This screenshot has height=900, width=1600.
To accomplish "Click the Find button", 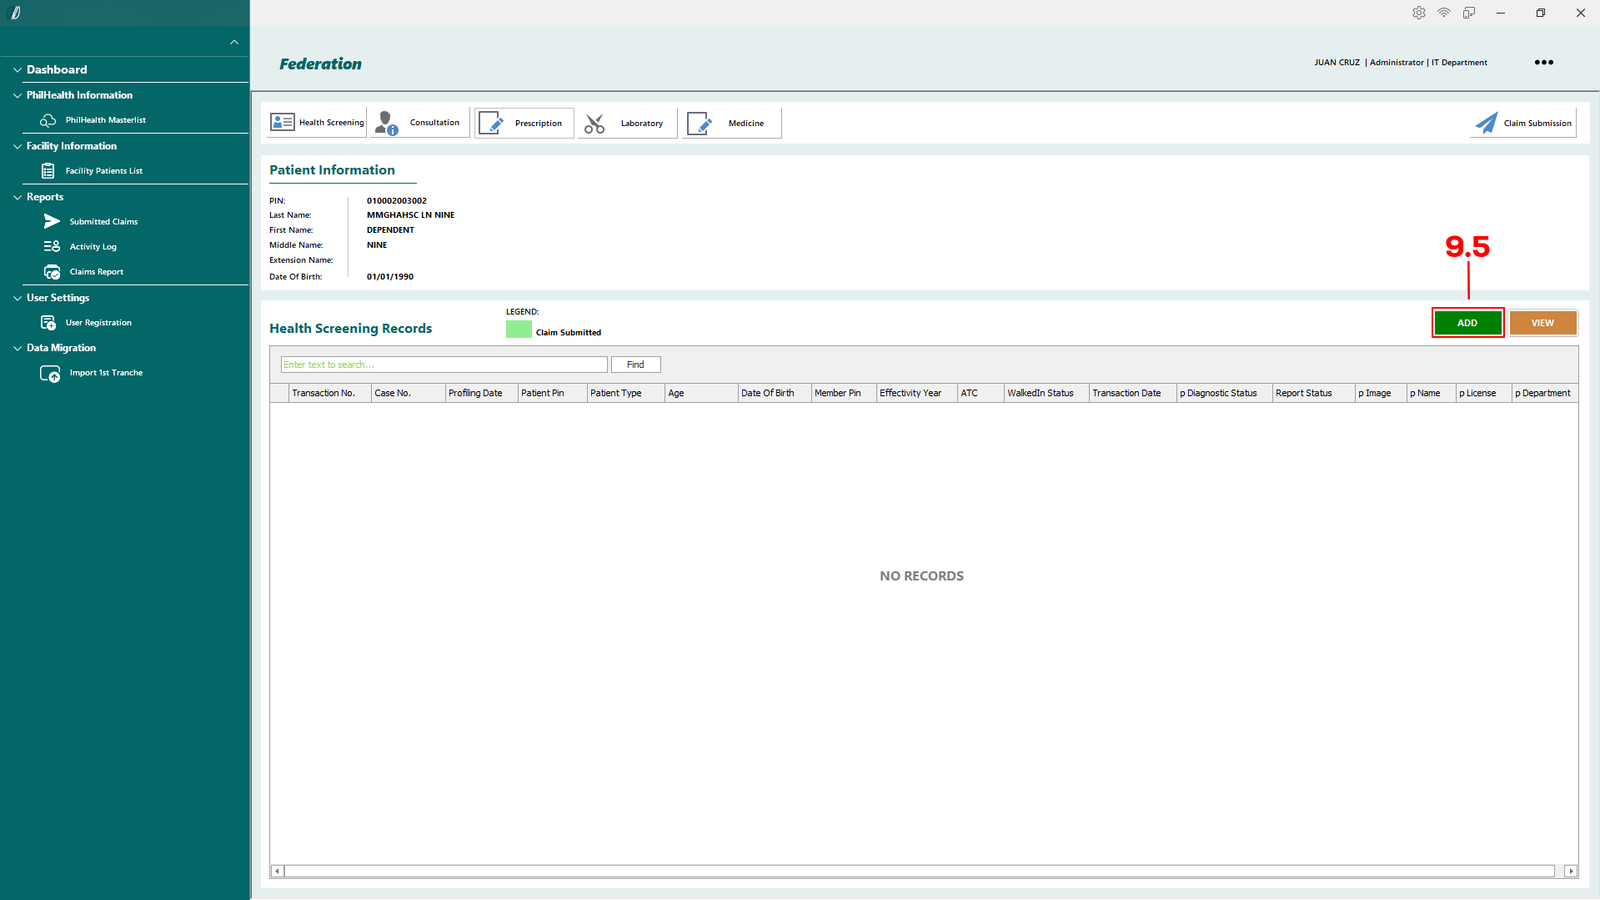I will tap(635, 365).
